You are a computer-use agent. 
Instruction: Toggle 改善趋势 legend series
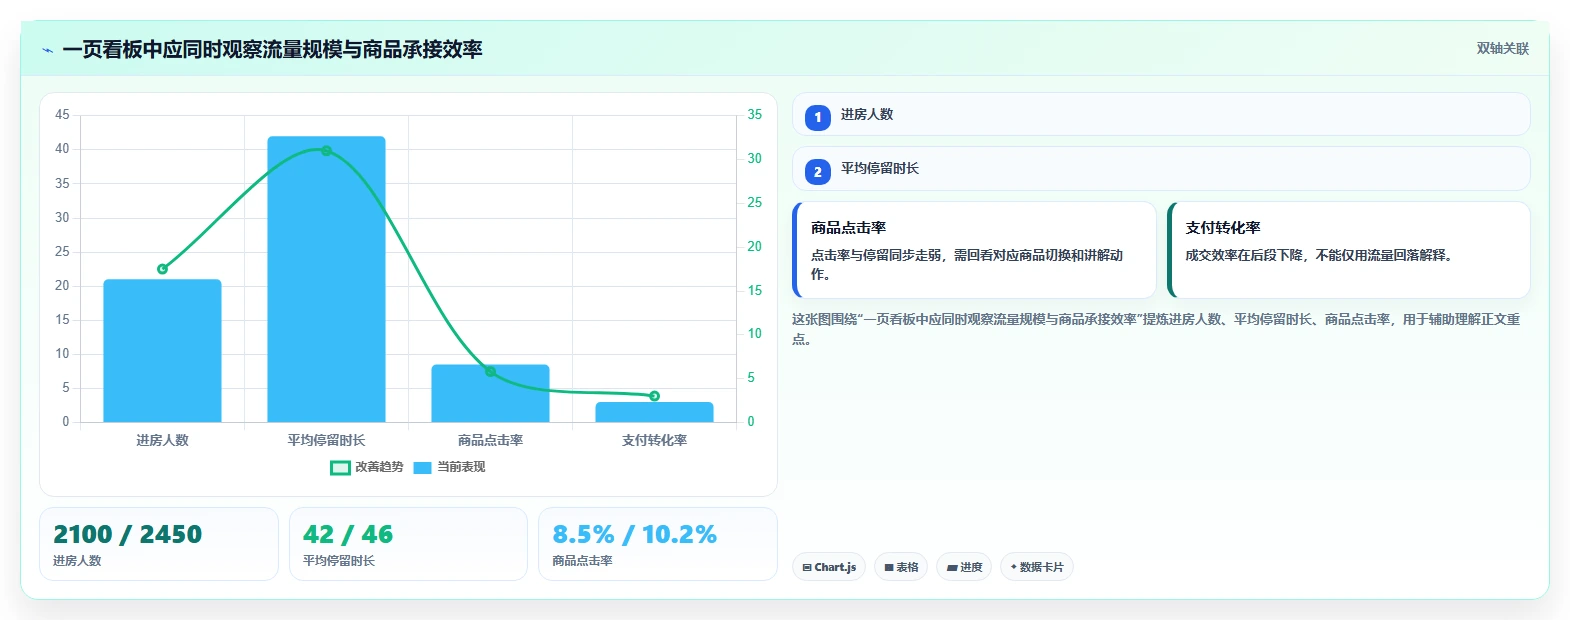(367, 467)
